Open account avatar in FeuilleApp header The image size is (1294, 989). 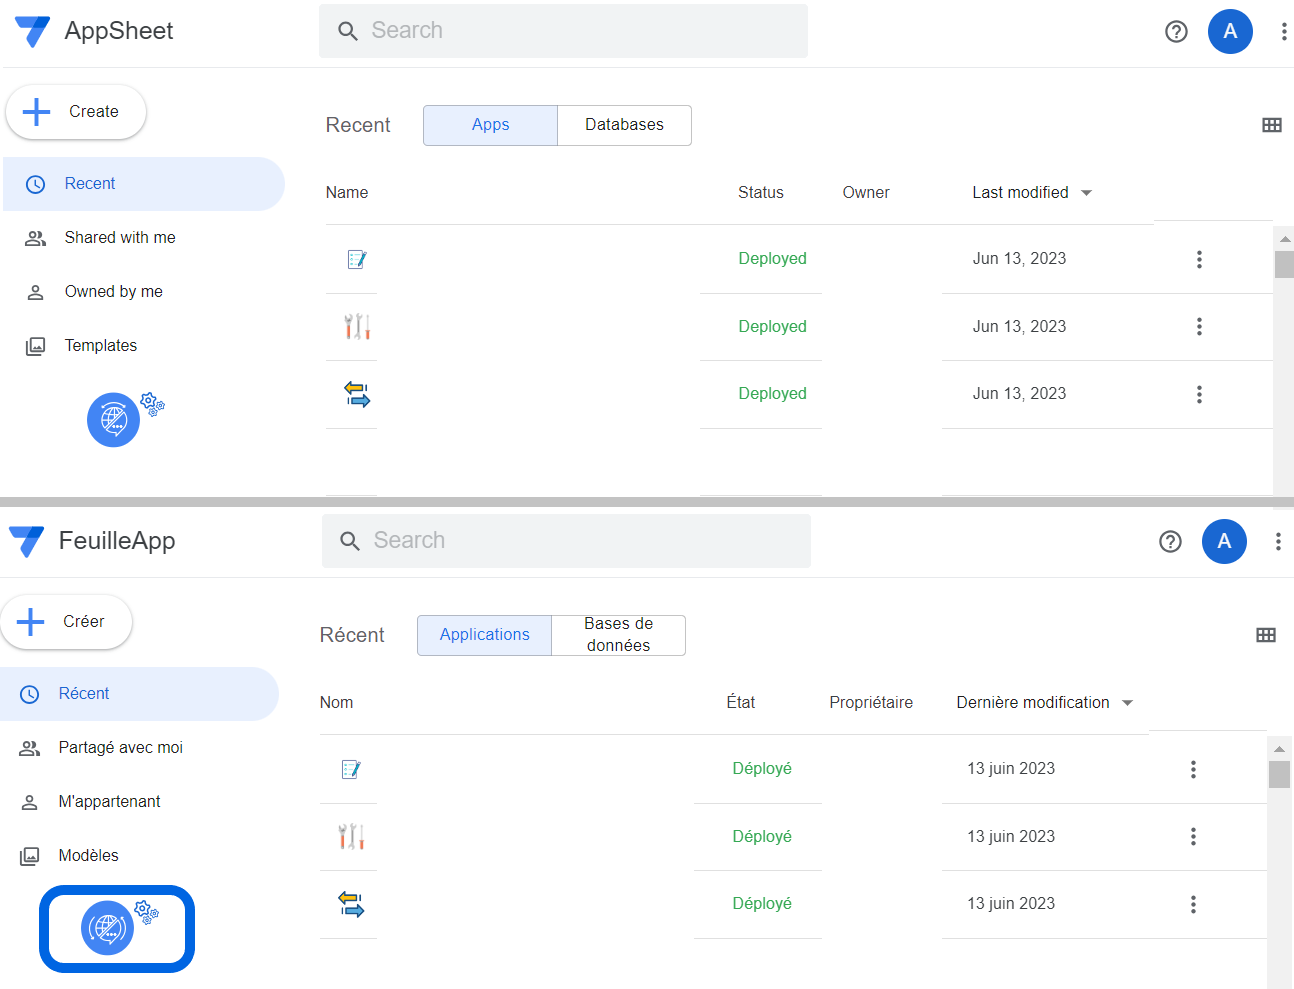point(1224,541)
